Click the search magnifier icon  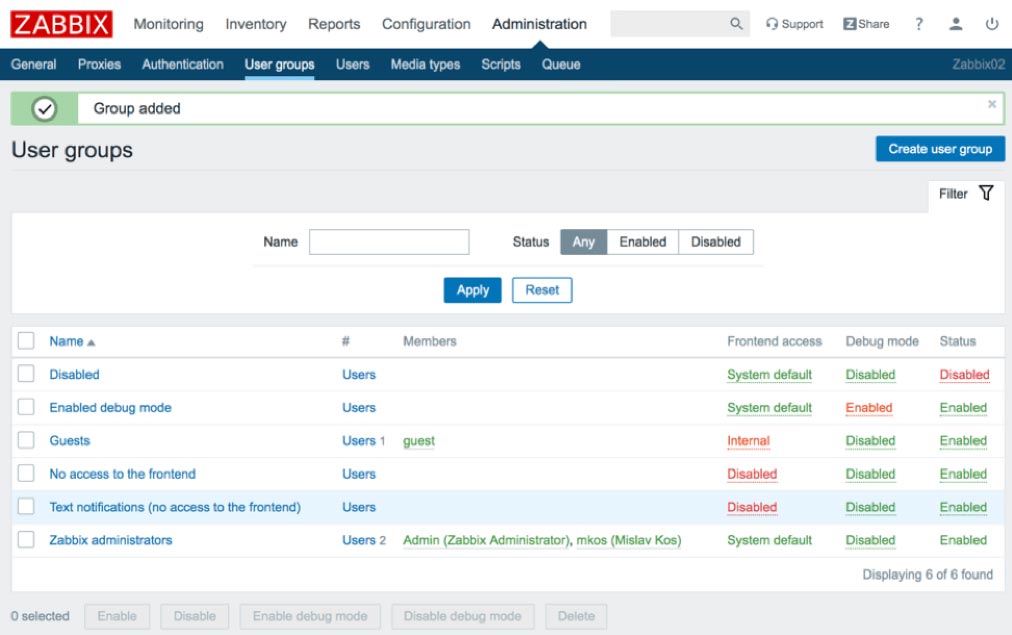coord(736,24)
